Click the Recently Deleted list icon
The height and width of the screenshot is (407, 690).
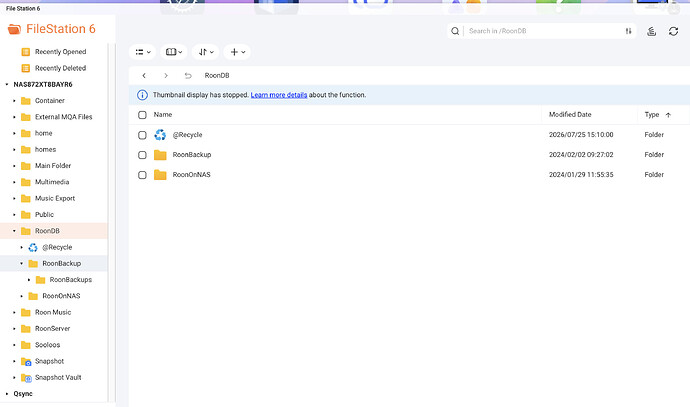click(26, 68)
